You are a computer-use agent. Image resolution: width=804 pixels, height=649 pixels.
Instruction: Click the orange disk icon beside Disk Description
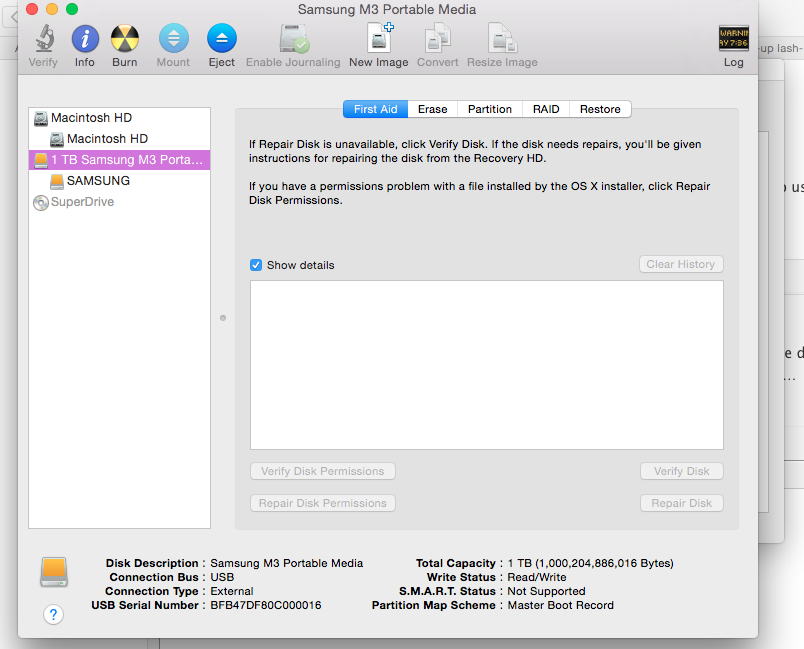[54, 572]
